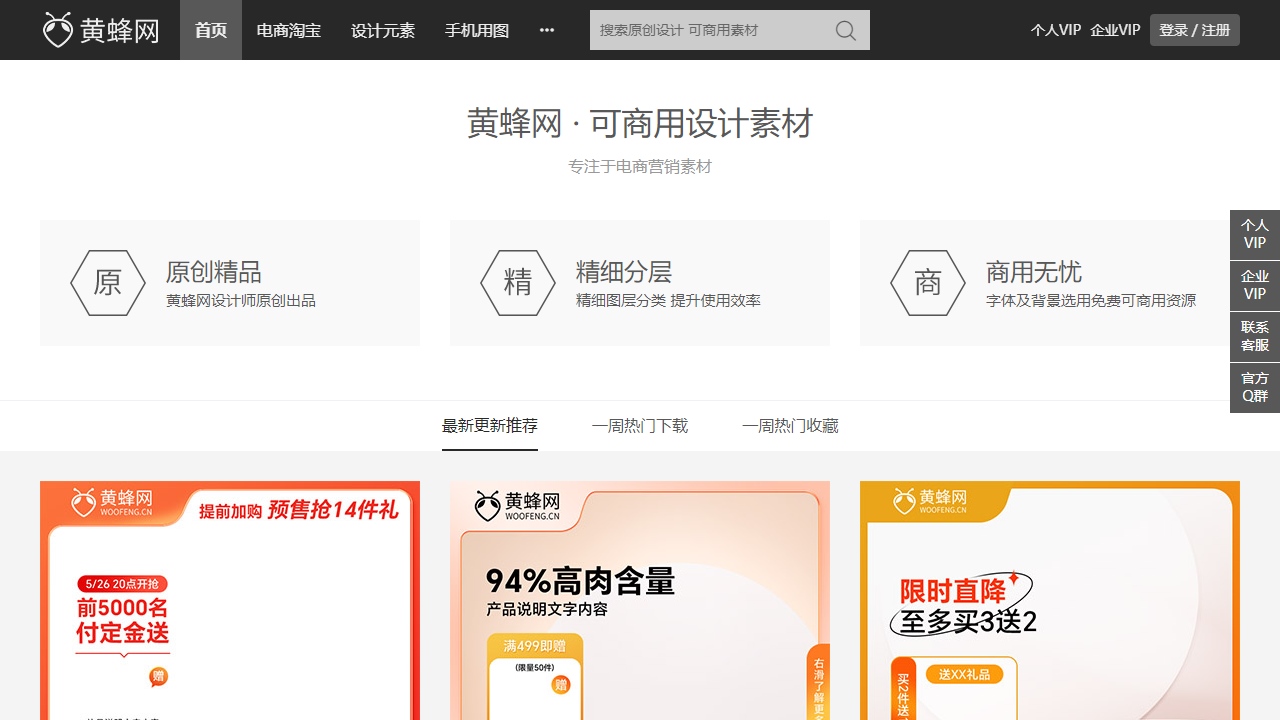Viewport: 1280px width, 720px height.
Task: Click the search magnifier icon
Action: click(x=846, y=30)
